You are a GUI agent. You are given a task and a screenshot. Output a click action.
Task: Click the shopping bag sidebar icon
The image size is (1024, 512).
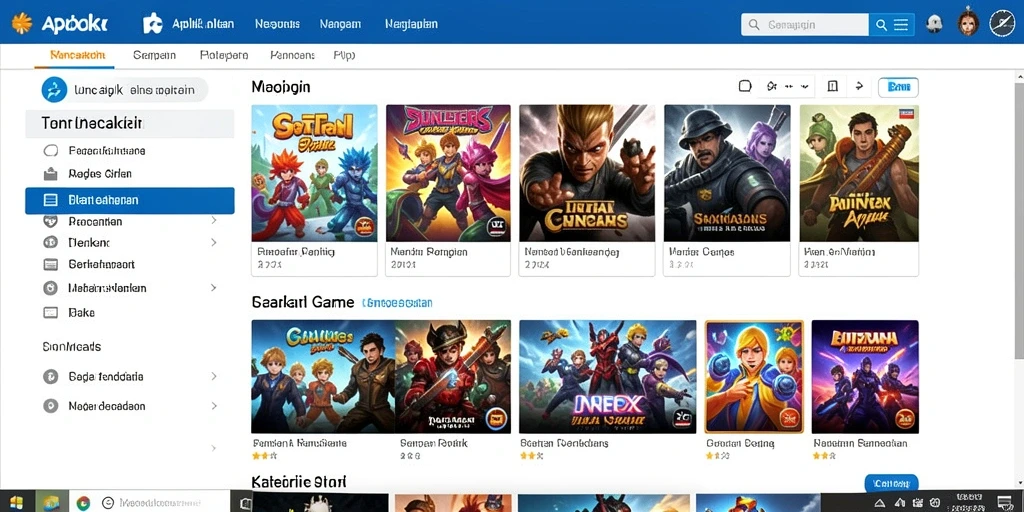coord(50,174)
